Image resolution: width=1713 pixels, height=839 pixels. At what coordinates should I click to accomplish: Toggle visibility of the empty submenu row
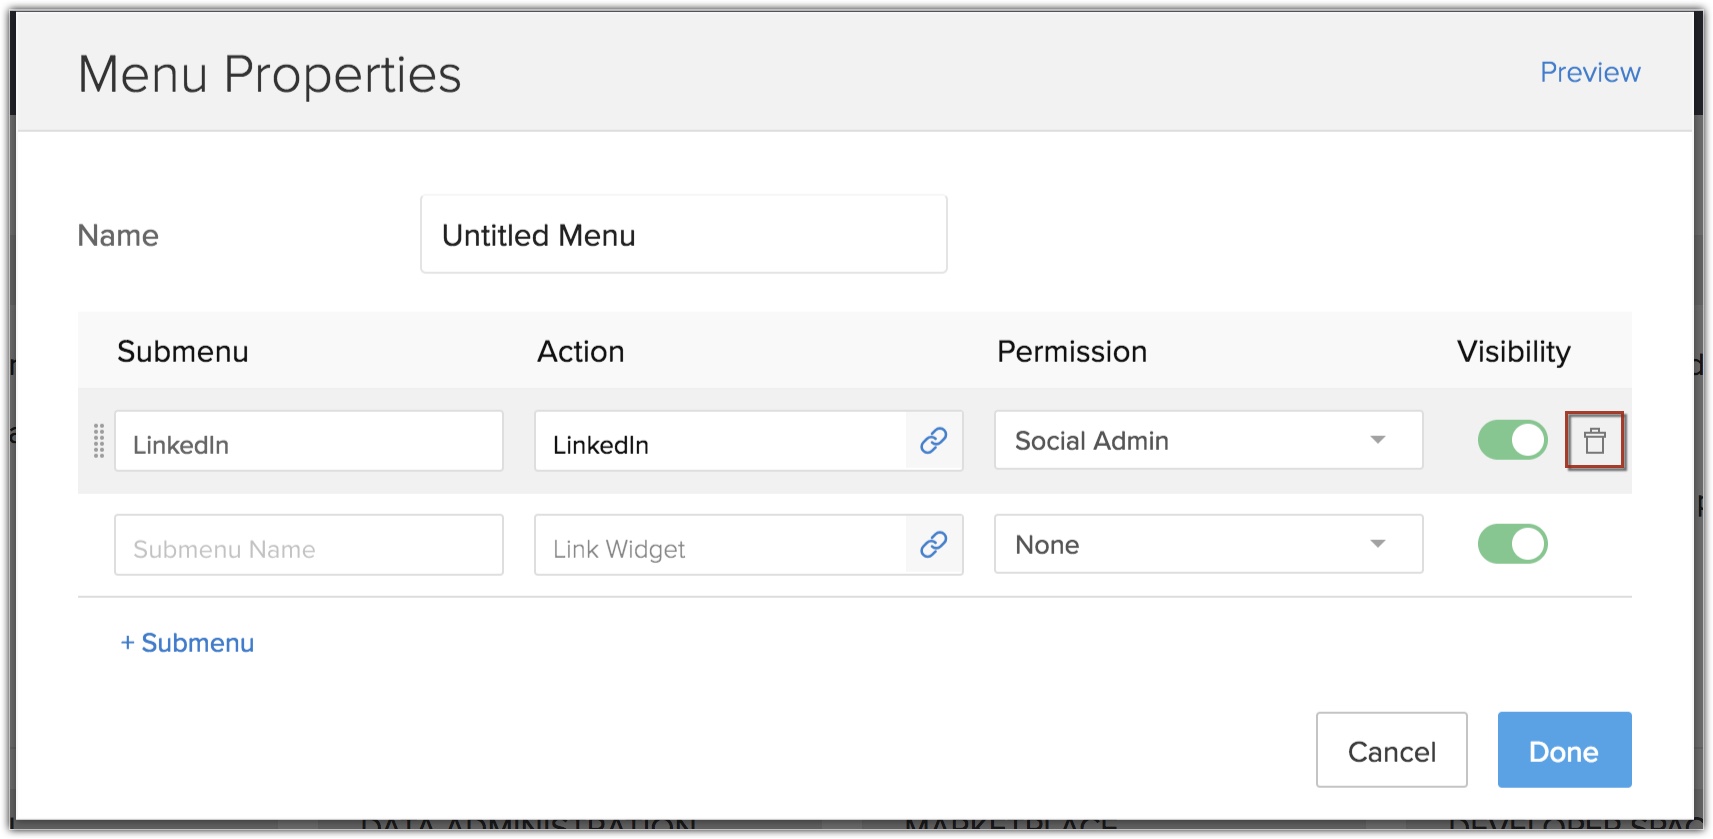click(x=1512, y=544)
